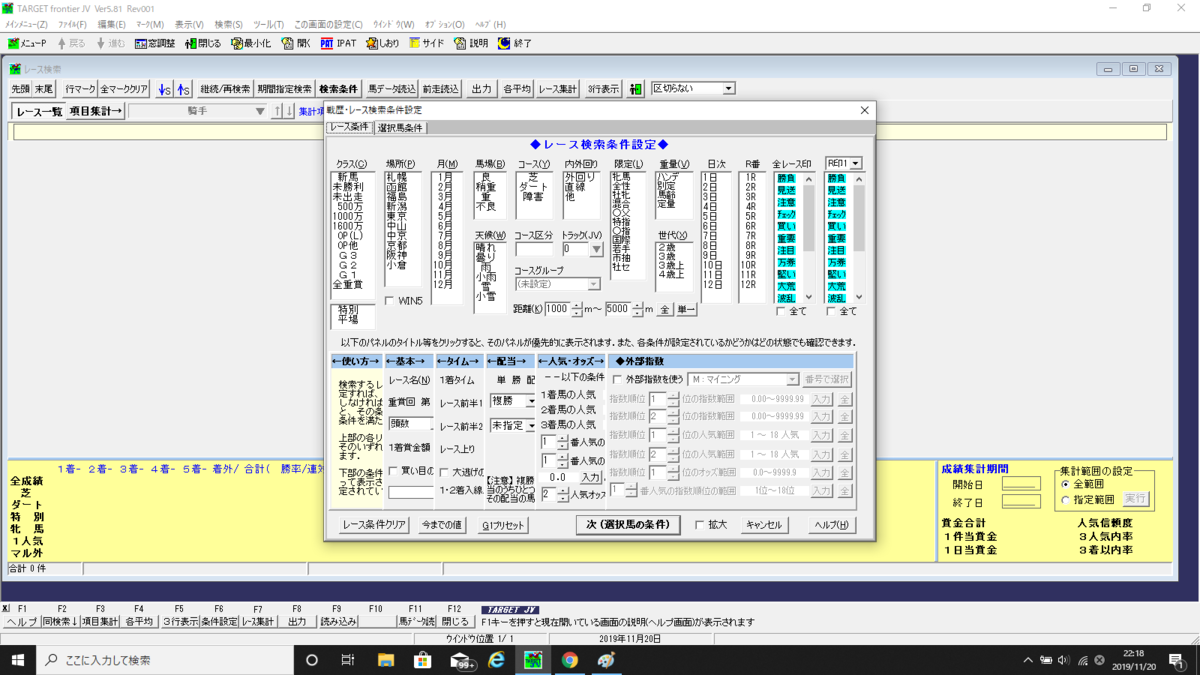This screenshot has height=675, width=1200.
Task: Click the コース区分 input field
Action: pos(533,249)
